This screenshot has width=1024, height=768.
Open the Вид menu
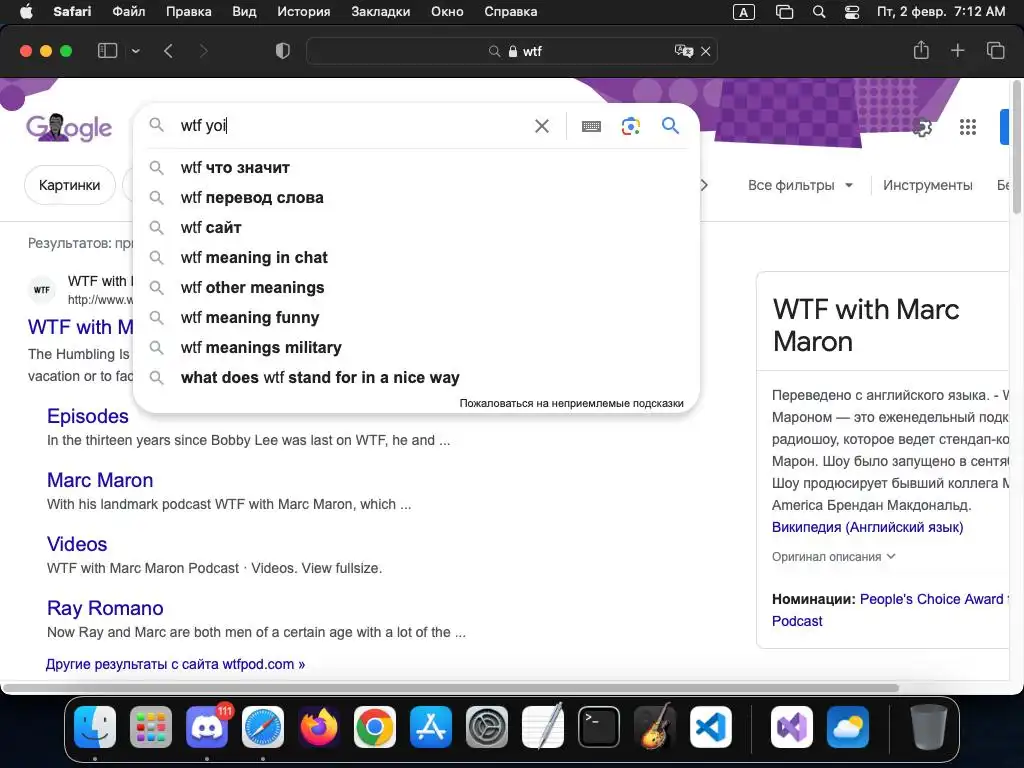[x=244, y=12]
